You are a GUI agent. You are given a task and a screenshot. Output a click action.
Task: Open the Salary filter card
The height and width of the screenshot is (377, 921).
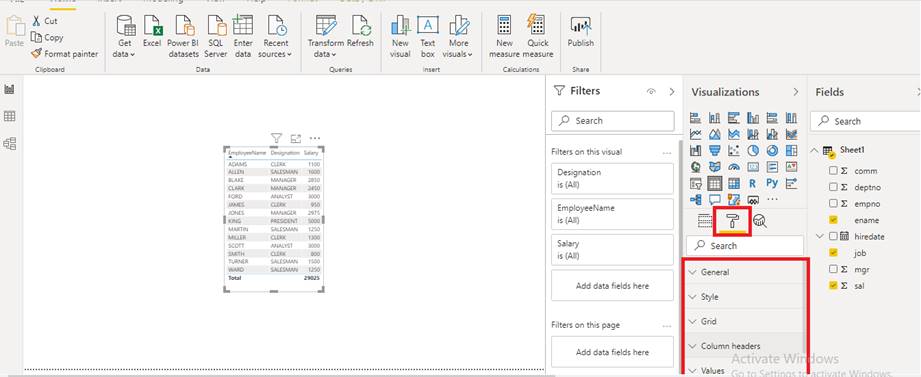click(x=613, y=250)
